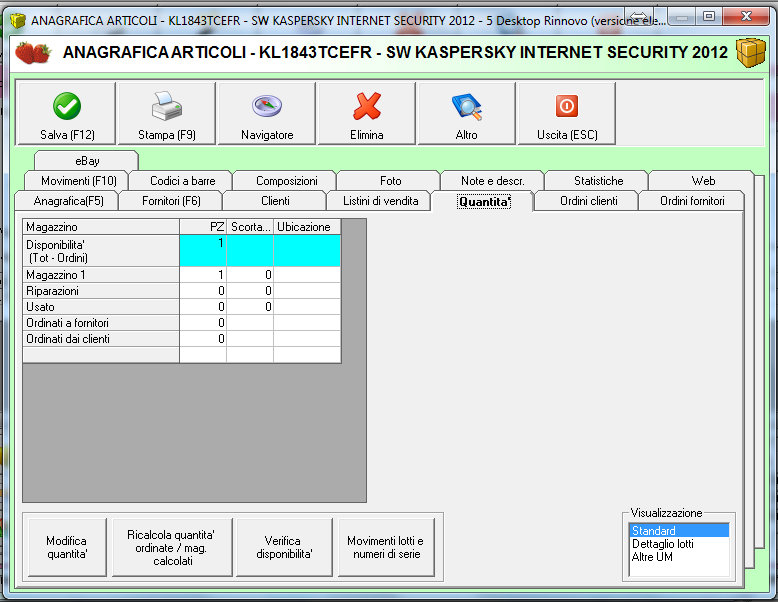778x602 pixels.
Task: Click the Scorta value of Usato
Action: pos(250,307)
